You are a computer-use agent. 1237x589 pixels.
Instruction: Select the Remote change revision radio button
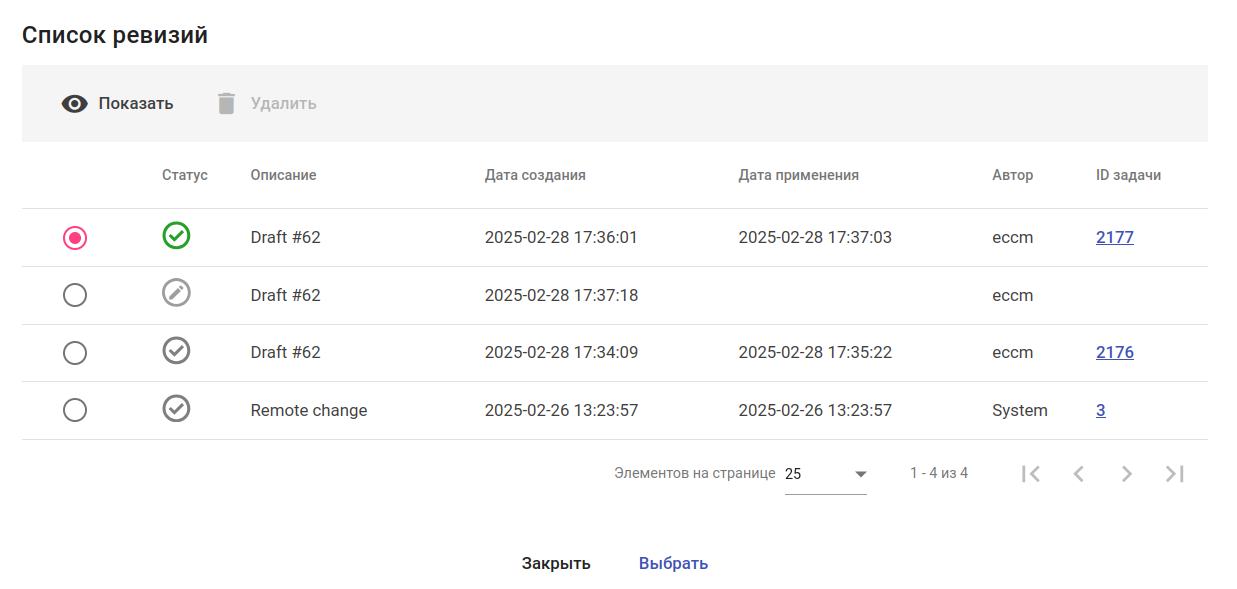(75, 411)
